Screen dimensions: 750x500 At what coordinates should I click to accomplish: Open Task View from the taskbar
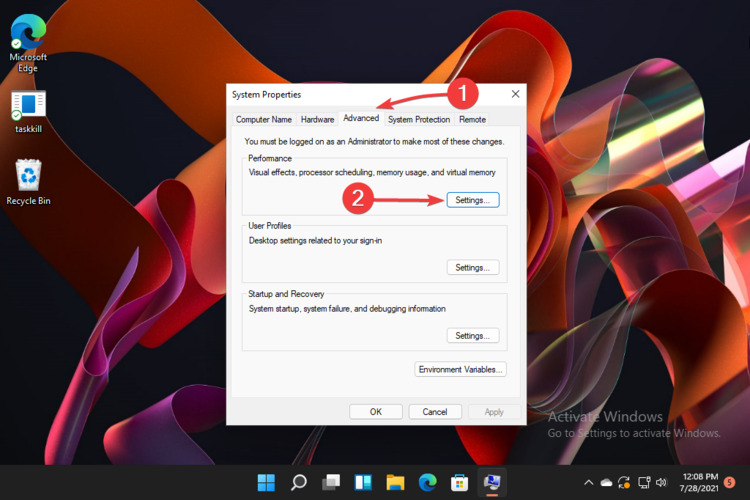[x=330, y=483]
